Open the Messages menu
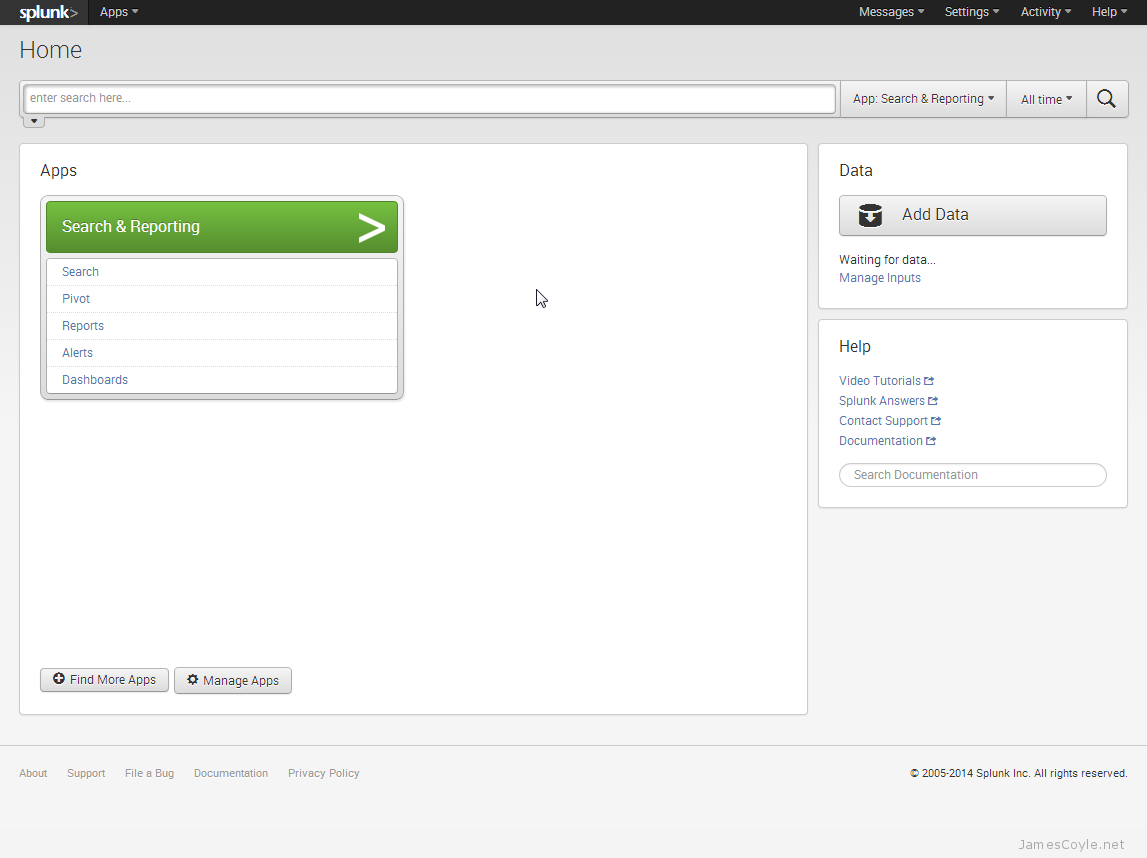This screenshot has height=858, width=1147. click(x=891, y=12)
